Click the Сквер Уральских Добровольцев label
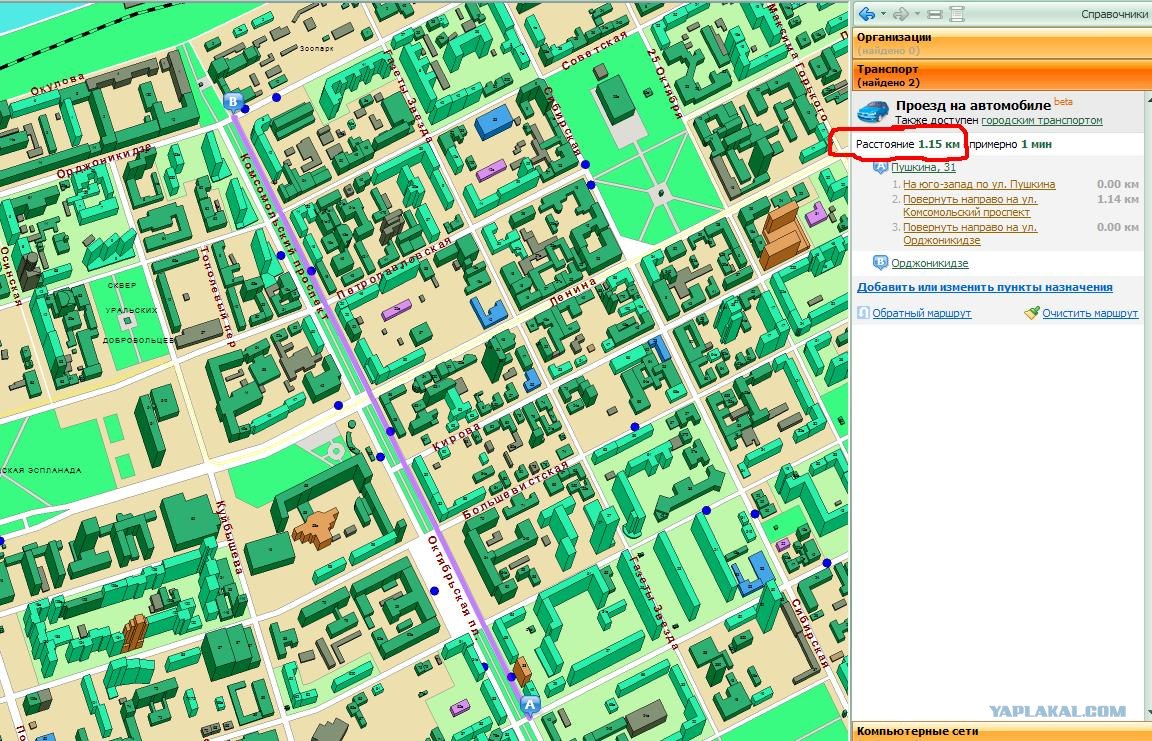 [x=137, y=312]
